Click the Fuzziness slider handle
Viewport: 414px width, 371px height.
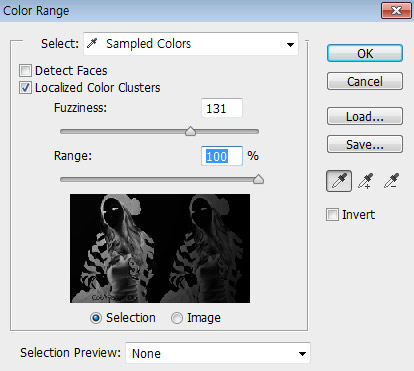tap(190, 131)
